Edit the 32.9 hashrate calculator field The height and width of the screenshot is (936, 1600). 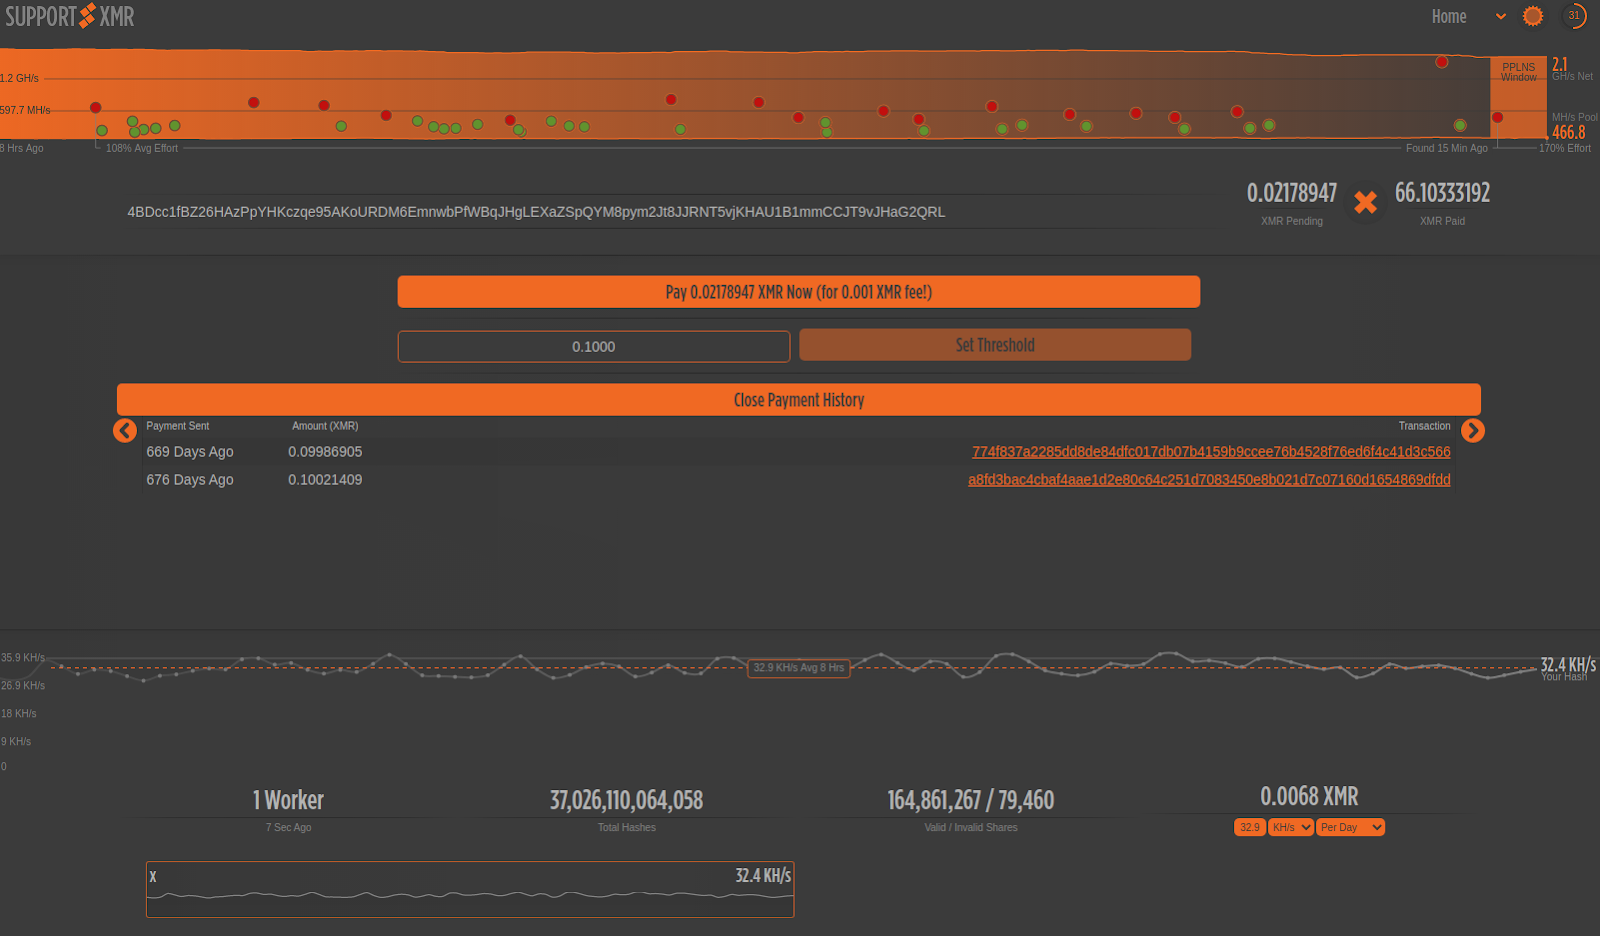click(1250, 827)
